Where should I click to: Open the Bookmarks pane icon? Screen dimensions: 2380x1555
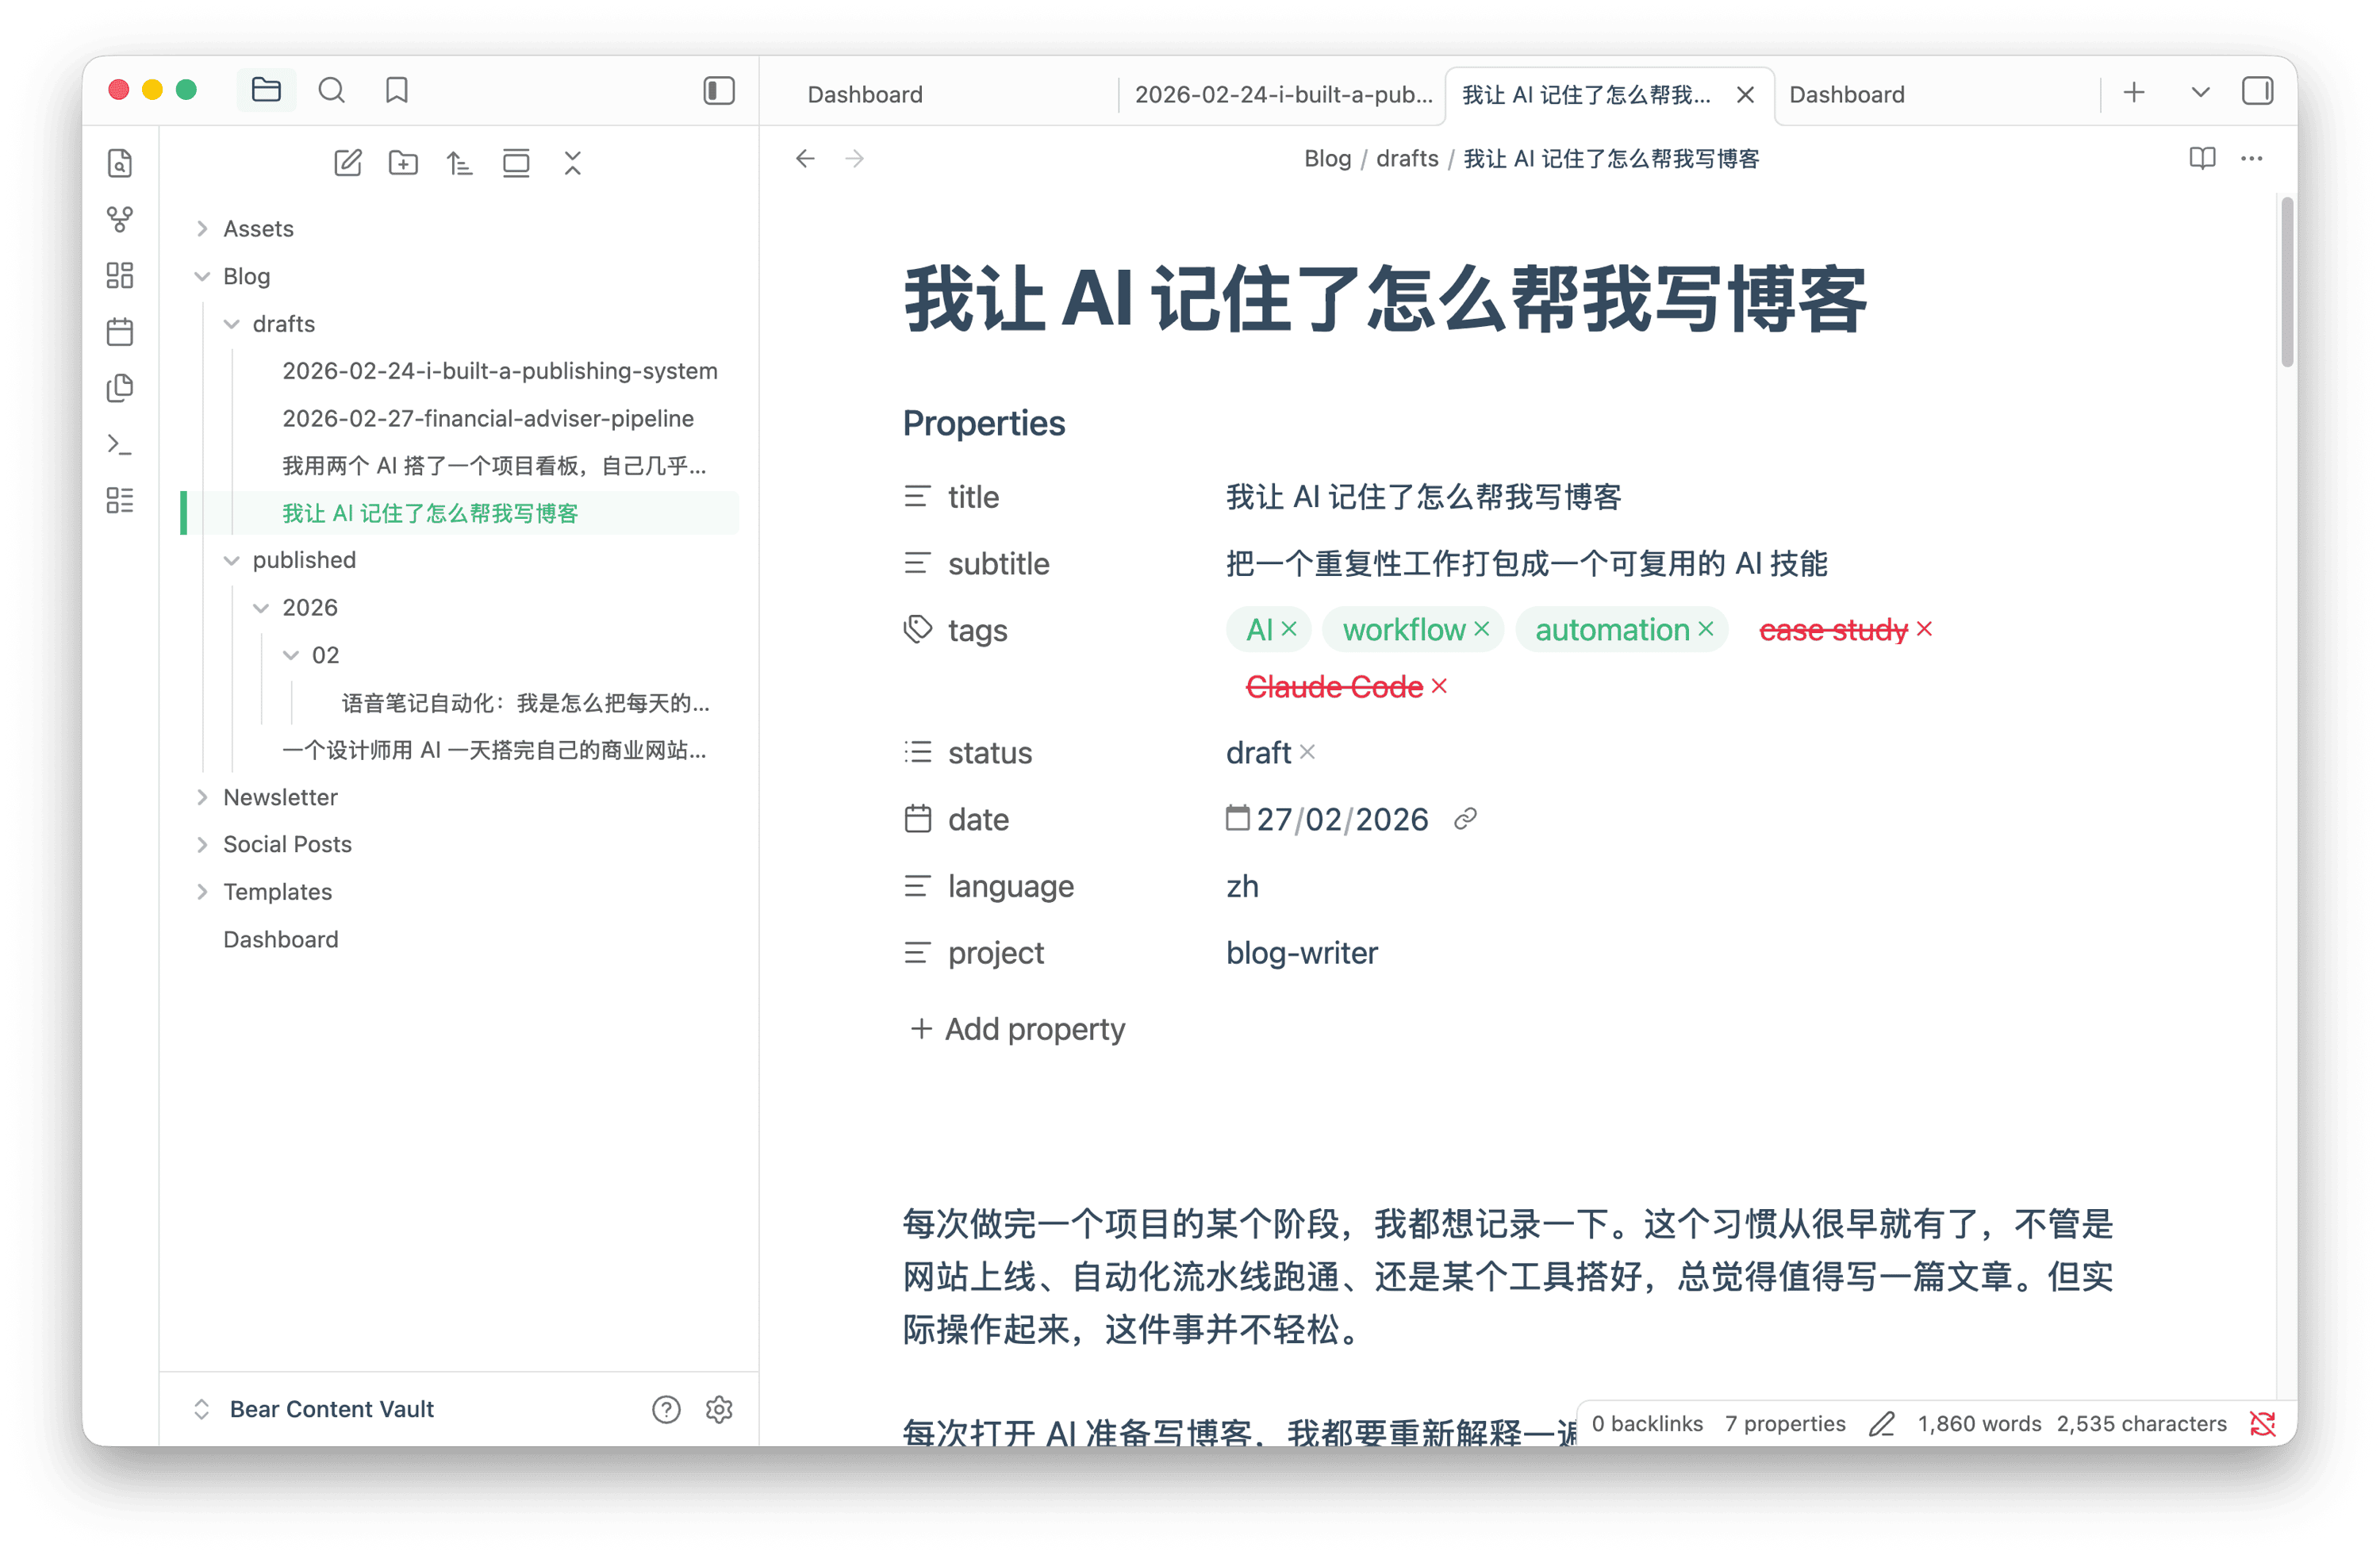pyautogui.click(x=397, y=91)
